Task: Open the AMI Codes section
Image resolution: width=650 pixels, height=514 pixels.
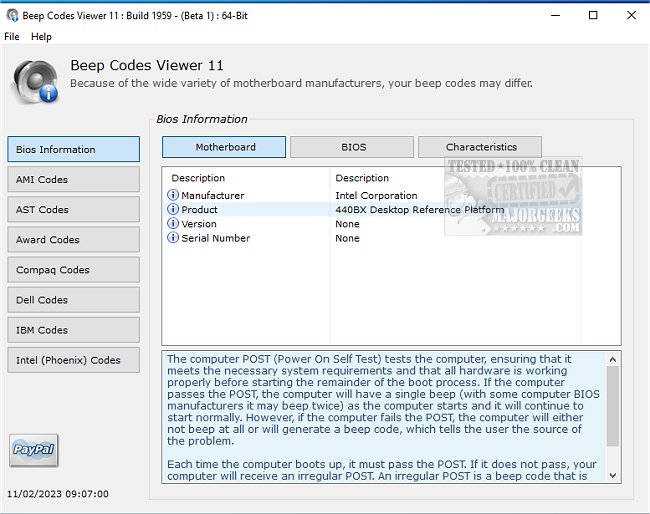Action: coord(73,180)
